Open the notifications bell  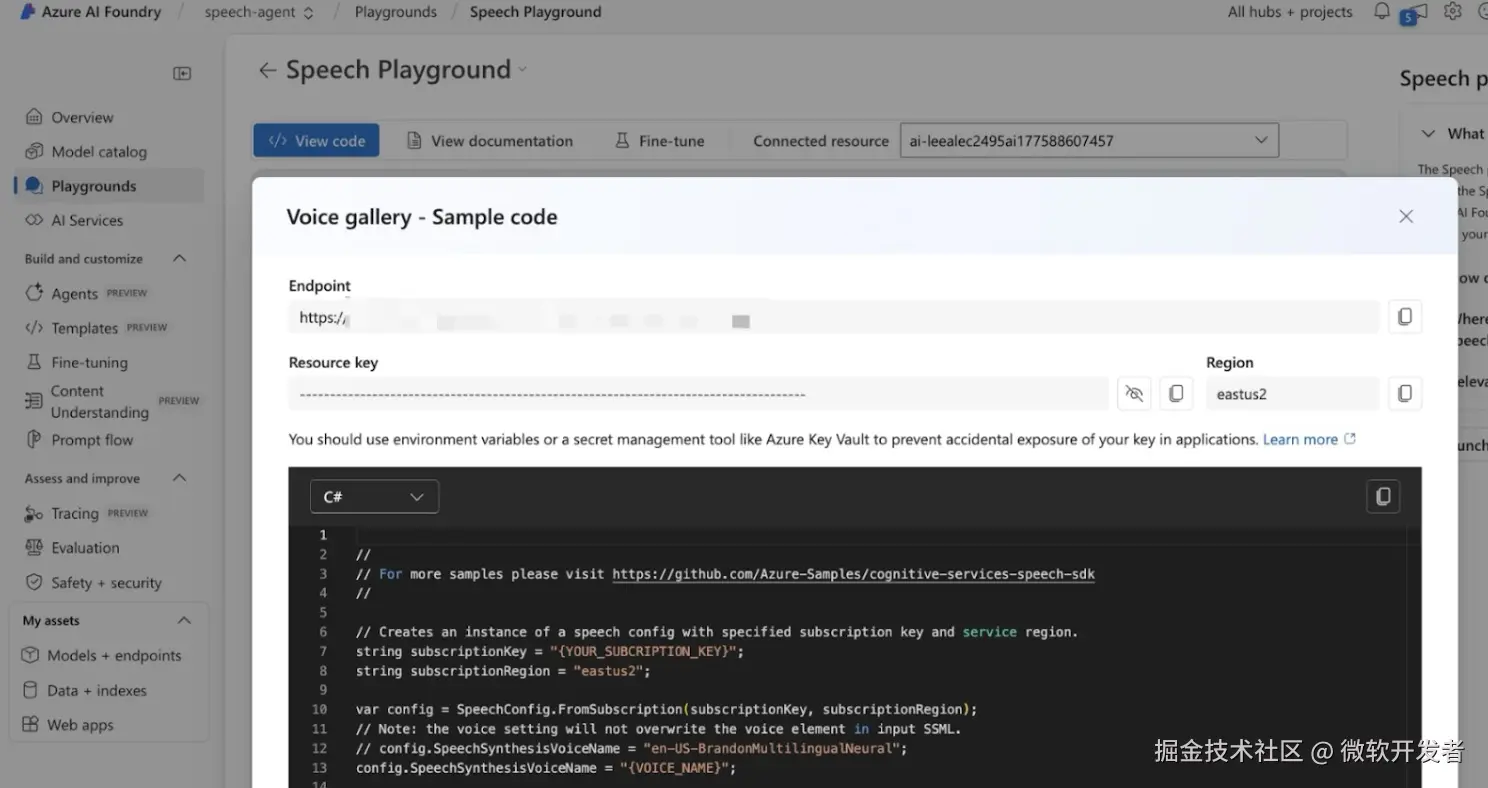1382,12
